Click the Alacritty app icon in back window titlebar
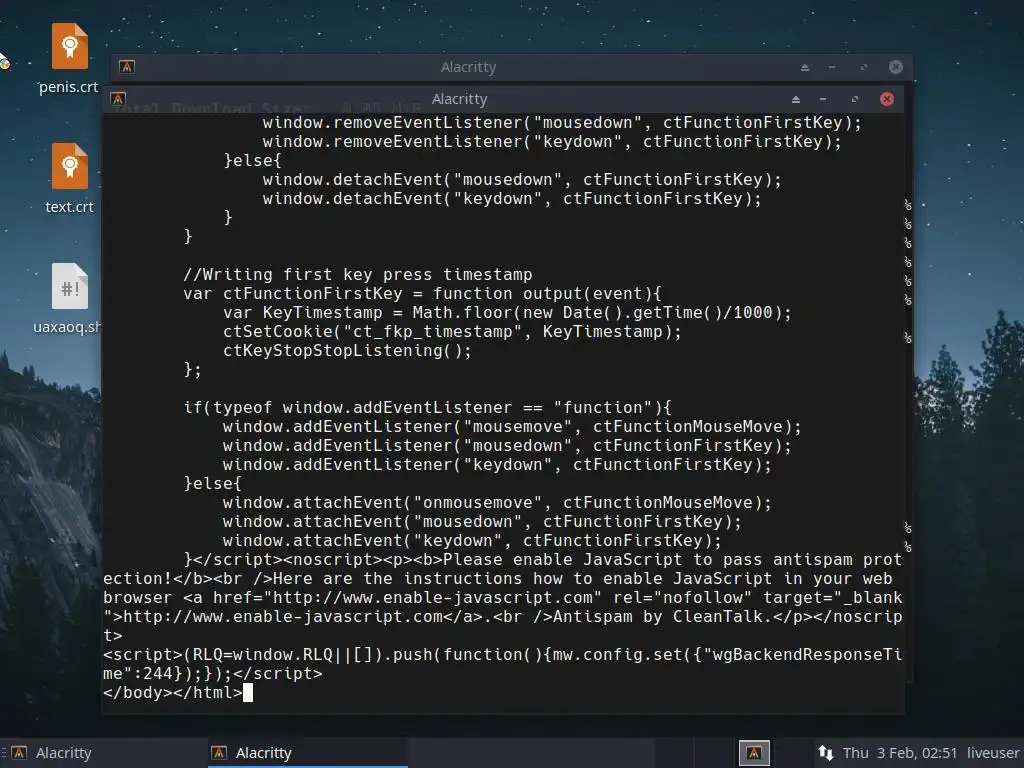Image resolution: width=1024 pixels, height=768 pixels. click(x=127, y=67)
